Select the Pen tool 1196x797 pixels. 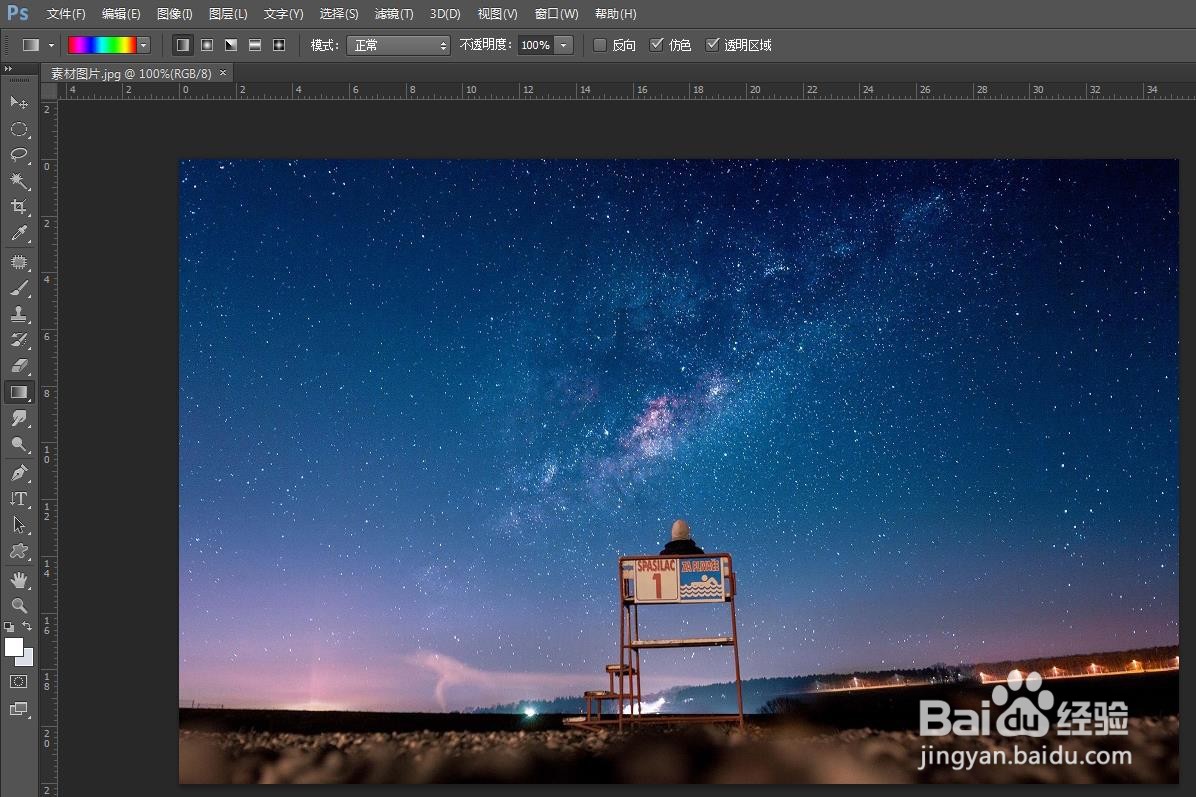point(19,473)
